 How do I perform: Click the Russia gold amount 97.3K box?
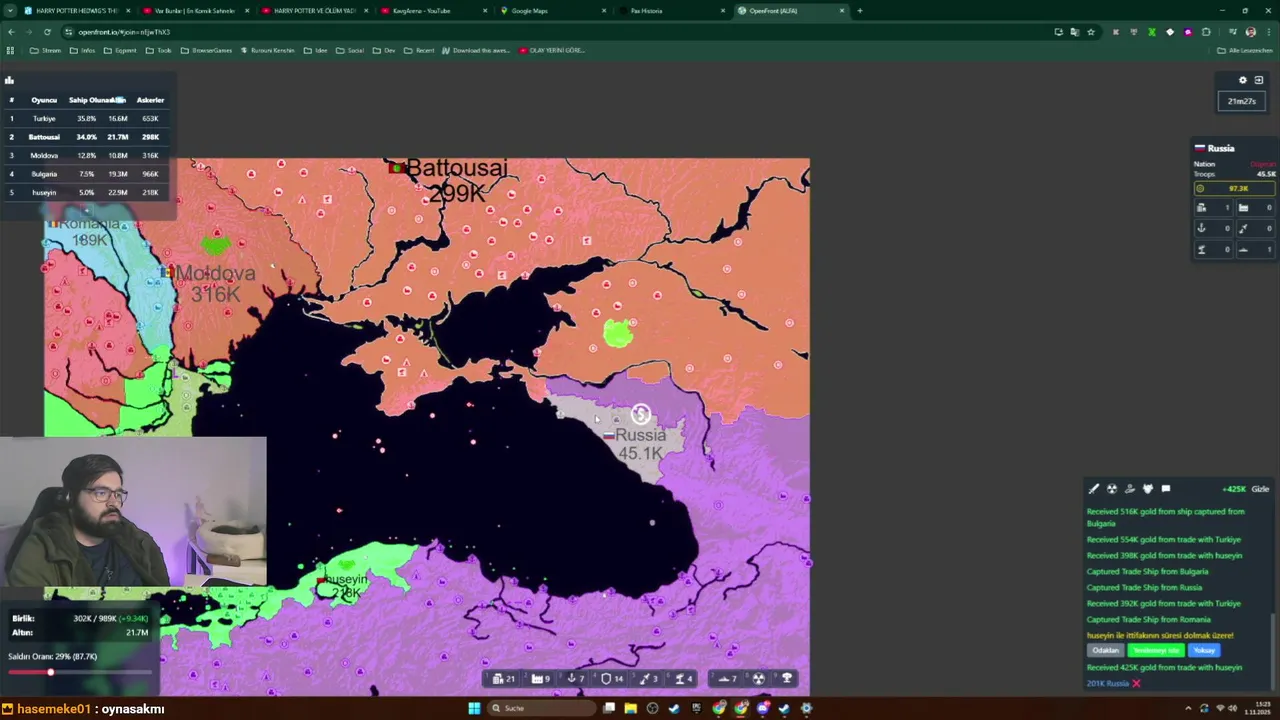point(1236,188)
